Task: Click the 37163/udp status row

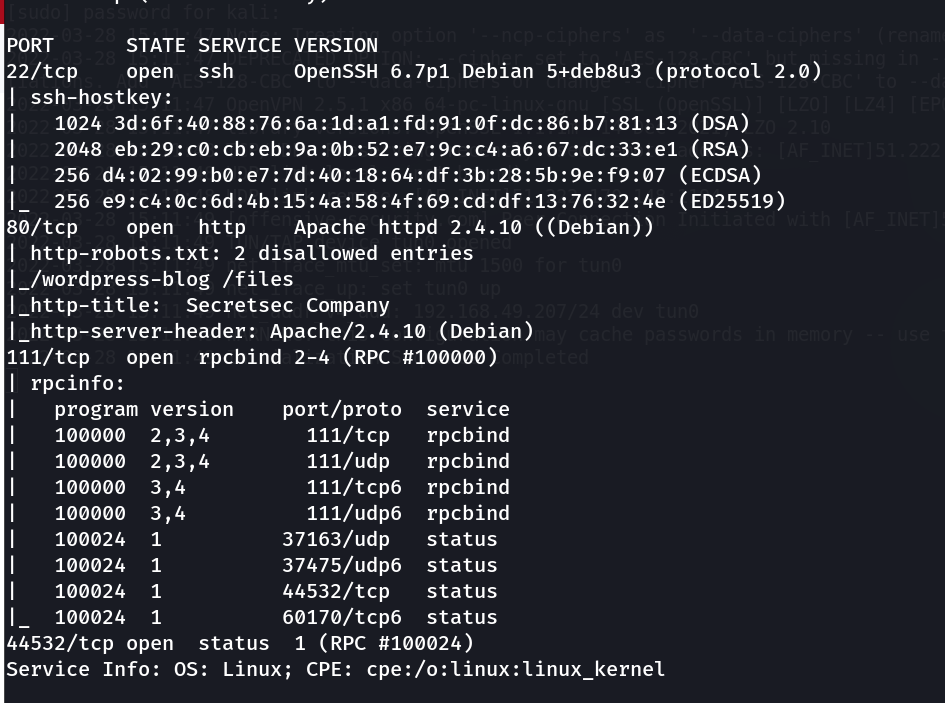Action: click(275, 540)
